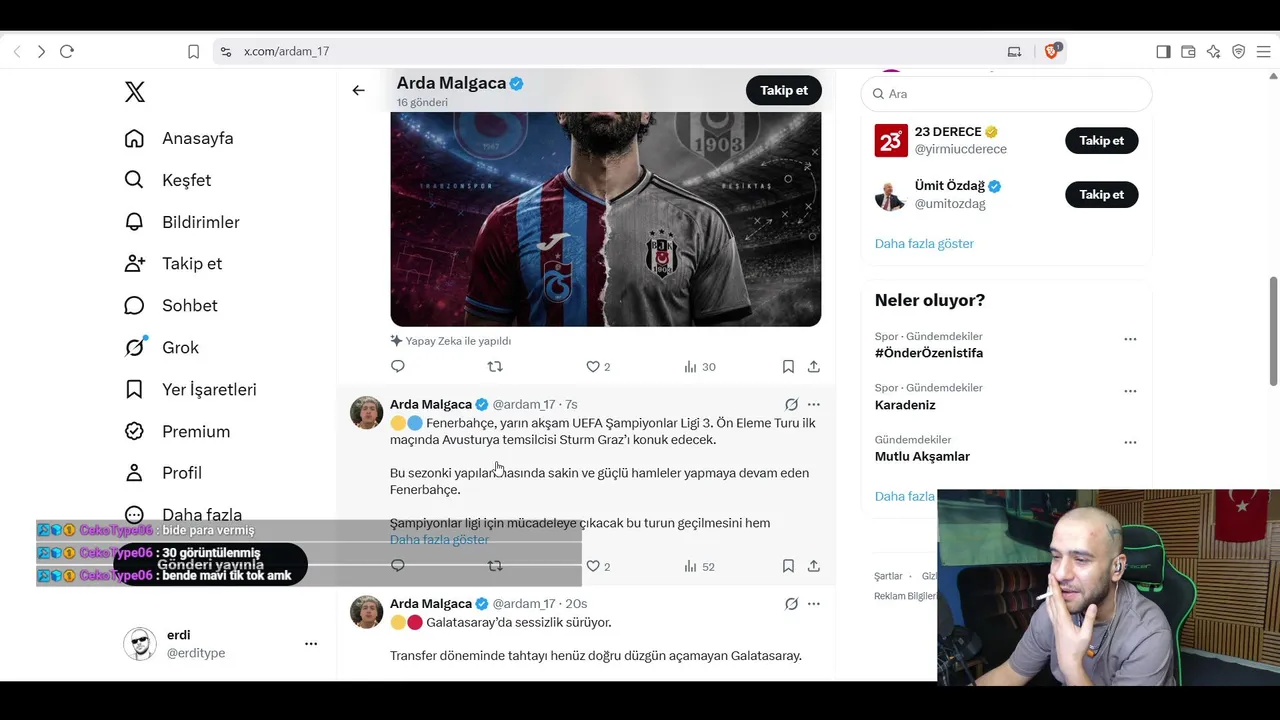Bookmark the Trabzonspor Beşiktaş image post
1280x720 pixels.
pyautogui.click(x=788, y=367)
